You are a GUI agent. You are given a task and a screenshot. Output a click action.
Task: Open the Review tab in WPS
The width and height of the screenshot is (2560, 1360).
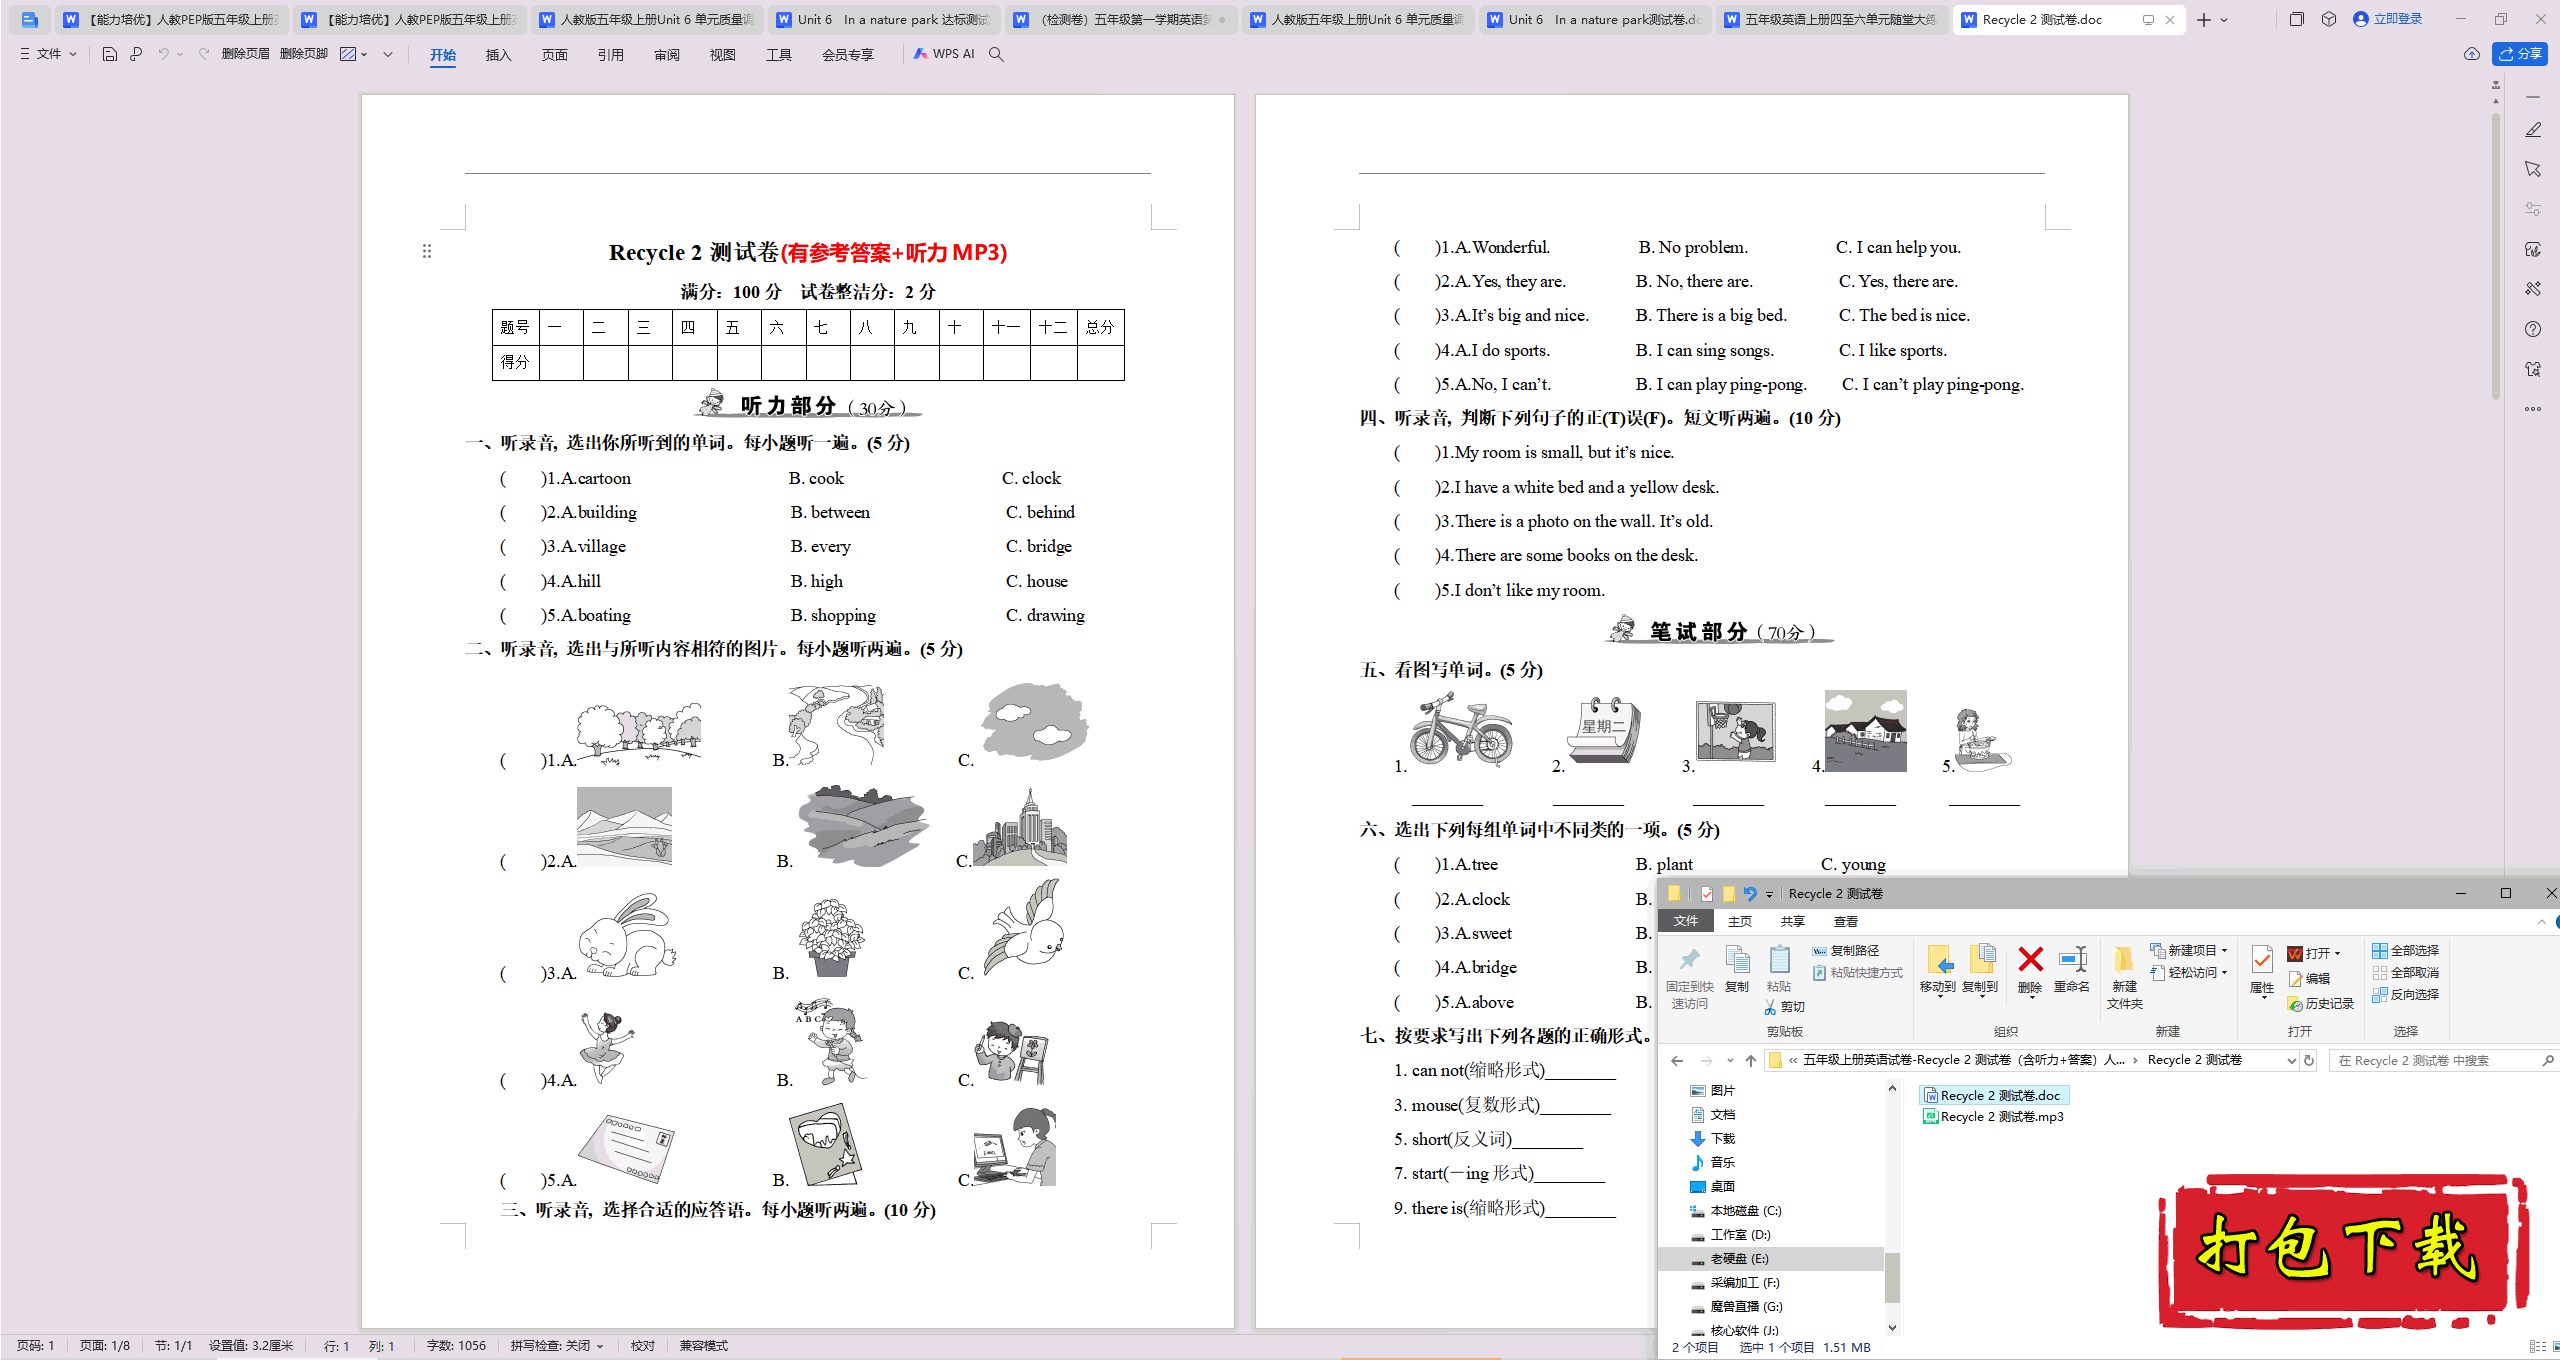coord(666,55)
